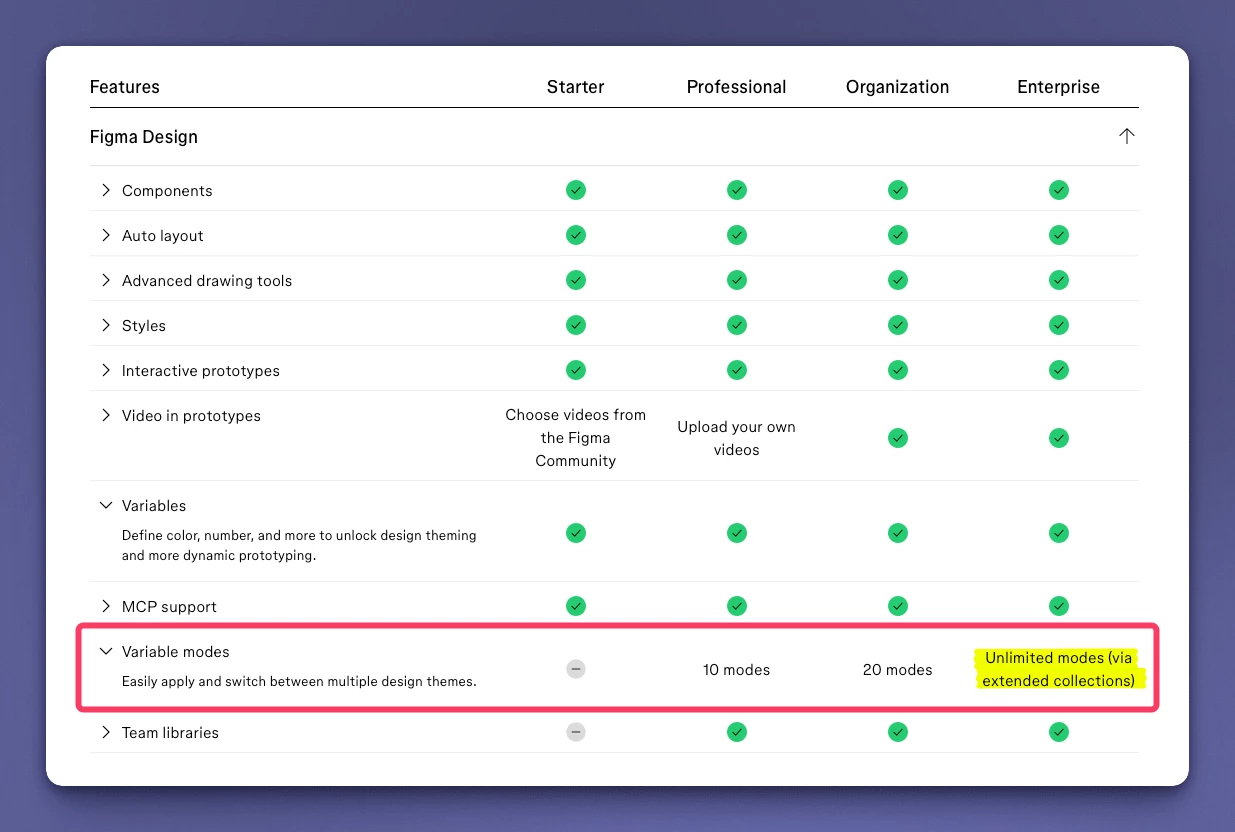Screen dimensions: 1235x832
Task: Click the Professional checkmark for Styles
Action: [x=737, y=325]
